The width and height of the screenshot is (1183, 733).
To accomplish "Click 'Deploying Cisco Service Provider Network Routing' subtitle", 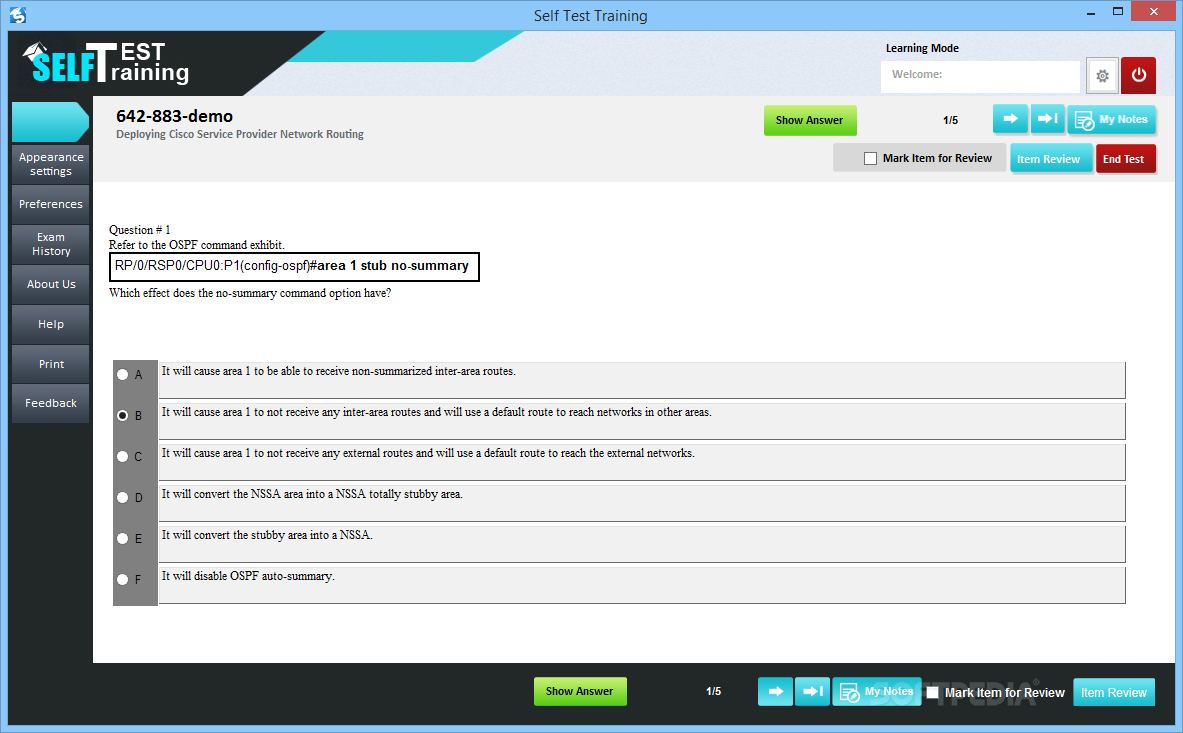I will [240, 134].
